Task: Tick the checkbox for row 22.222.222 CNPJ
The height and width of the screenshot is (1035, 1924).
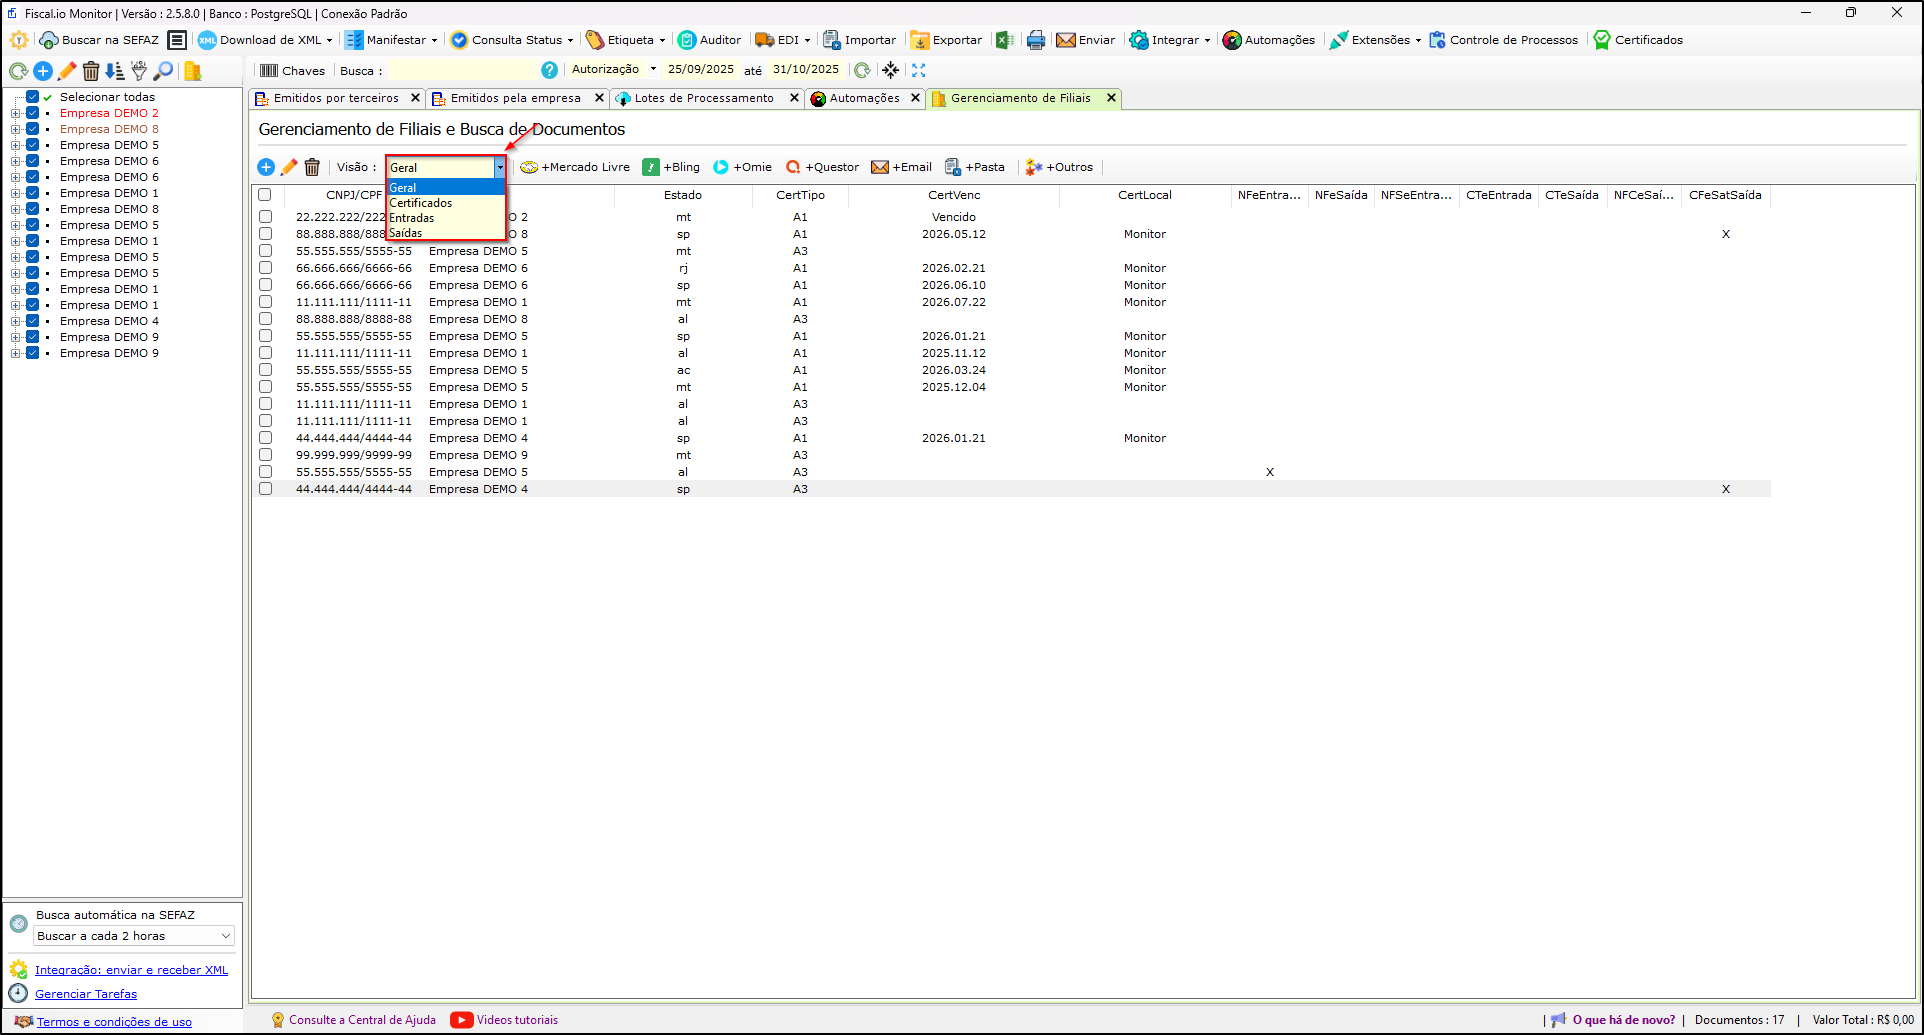Action: [265, 217]
